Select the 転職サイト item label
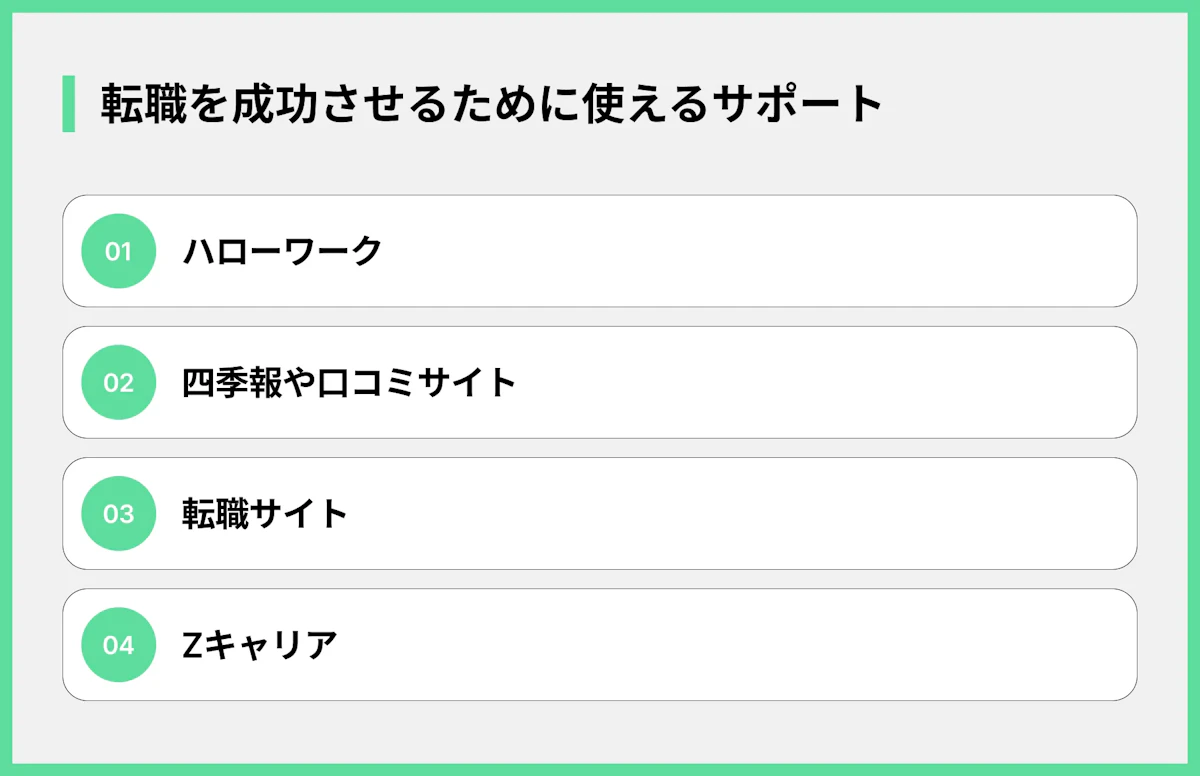1200x776 pixels. tap(265, 513)
